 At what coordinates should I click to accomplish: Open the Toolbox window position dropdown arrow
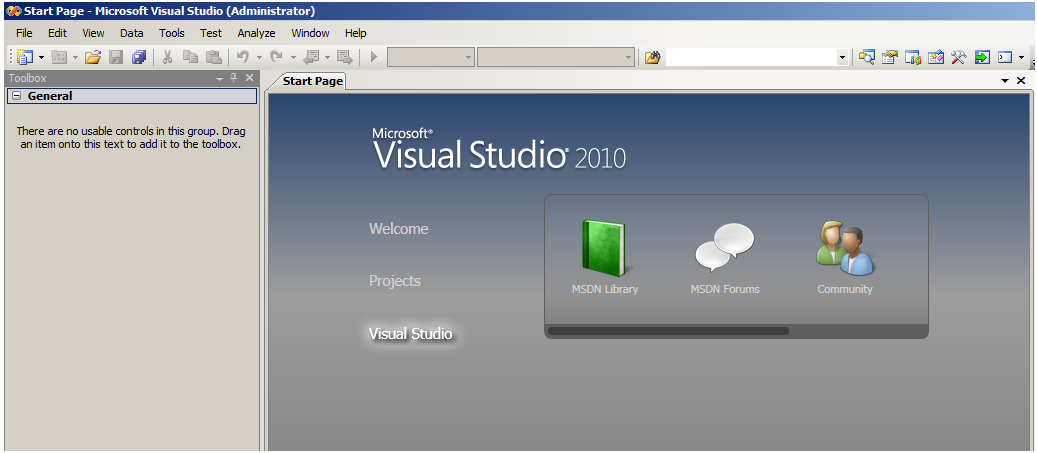[220, 79]
